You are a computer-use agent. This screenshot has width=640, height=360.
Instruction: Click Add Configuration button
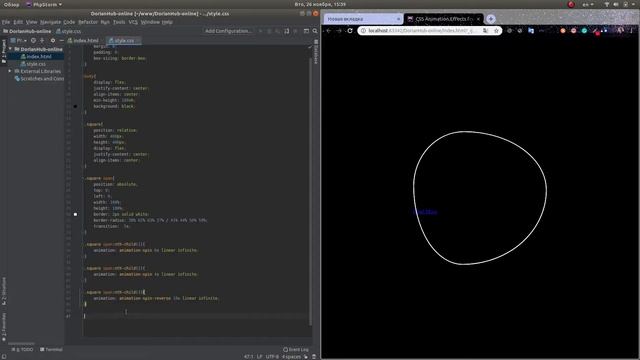pos(228,31)
